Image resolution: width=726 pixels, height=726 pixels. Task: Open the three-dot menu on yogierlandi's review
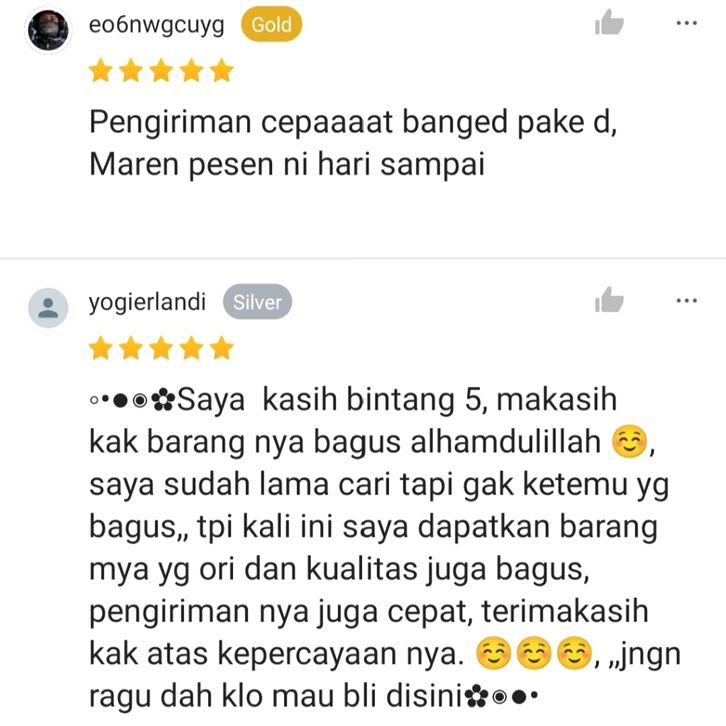click(x=687, y=300)
